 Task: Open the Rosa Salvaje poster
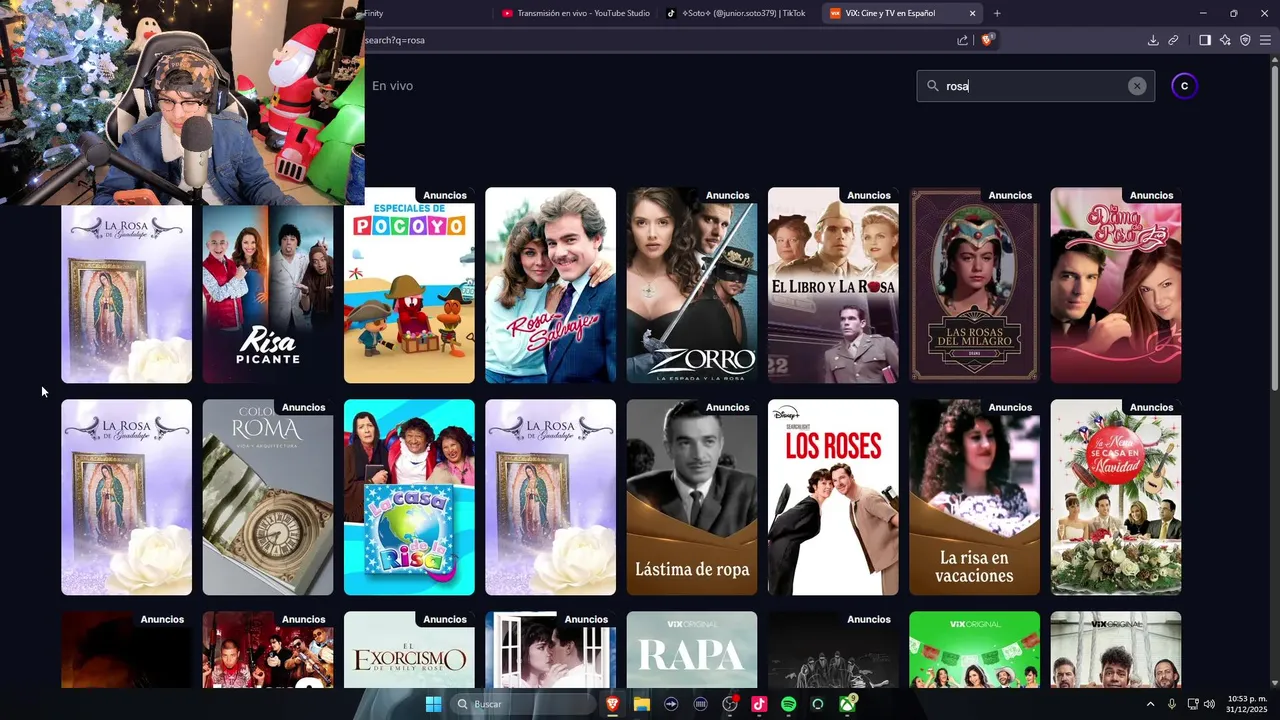point(551,285)
